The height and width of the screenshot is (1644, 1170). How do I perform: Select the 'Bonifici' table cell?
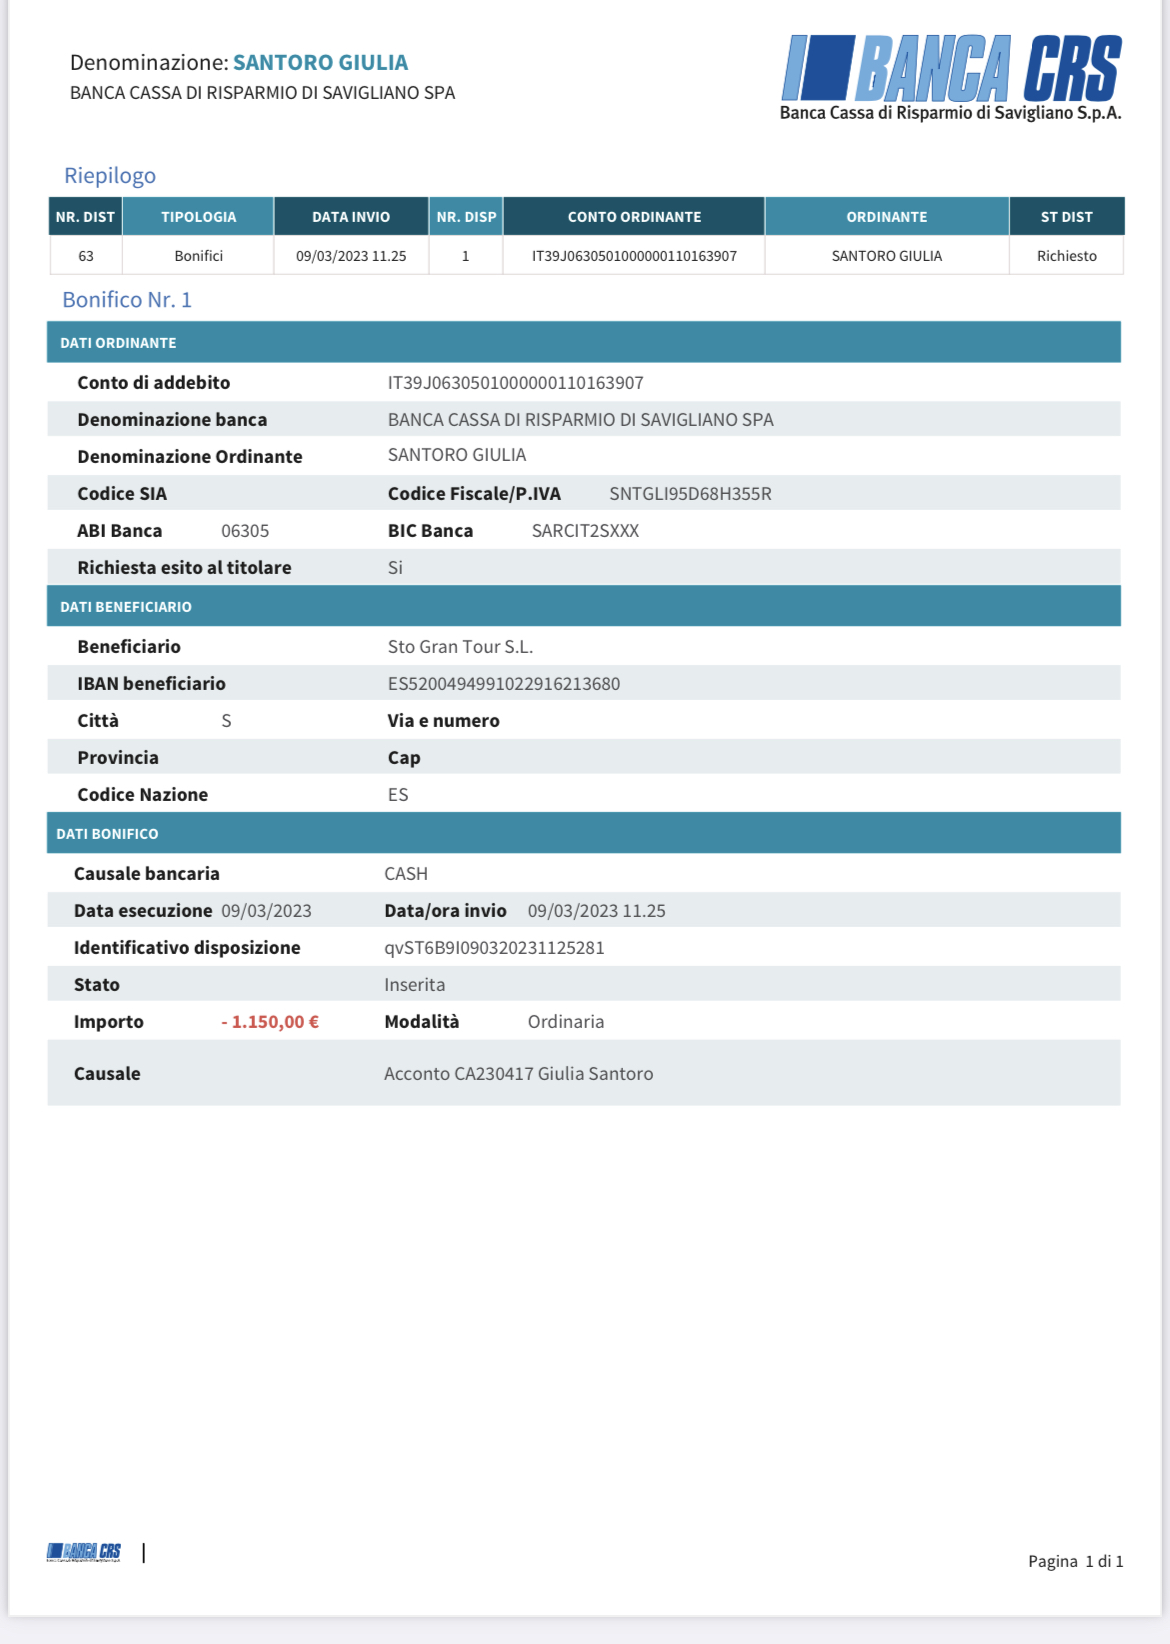pos(198,256)
